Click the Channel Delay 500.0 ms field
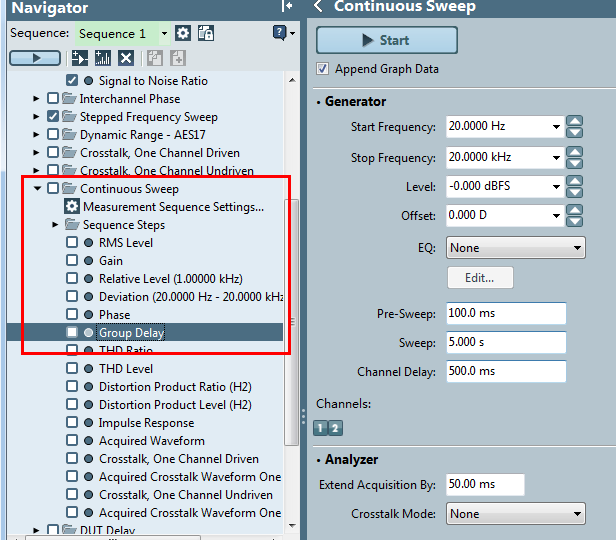This screenshot has height=540, width=616. pyautogui.click(x=506, y=372)
